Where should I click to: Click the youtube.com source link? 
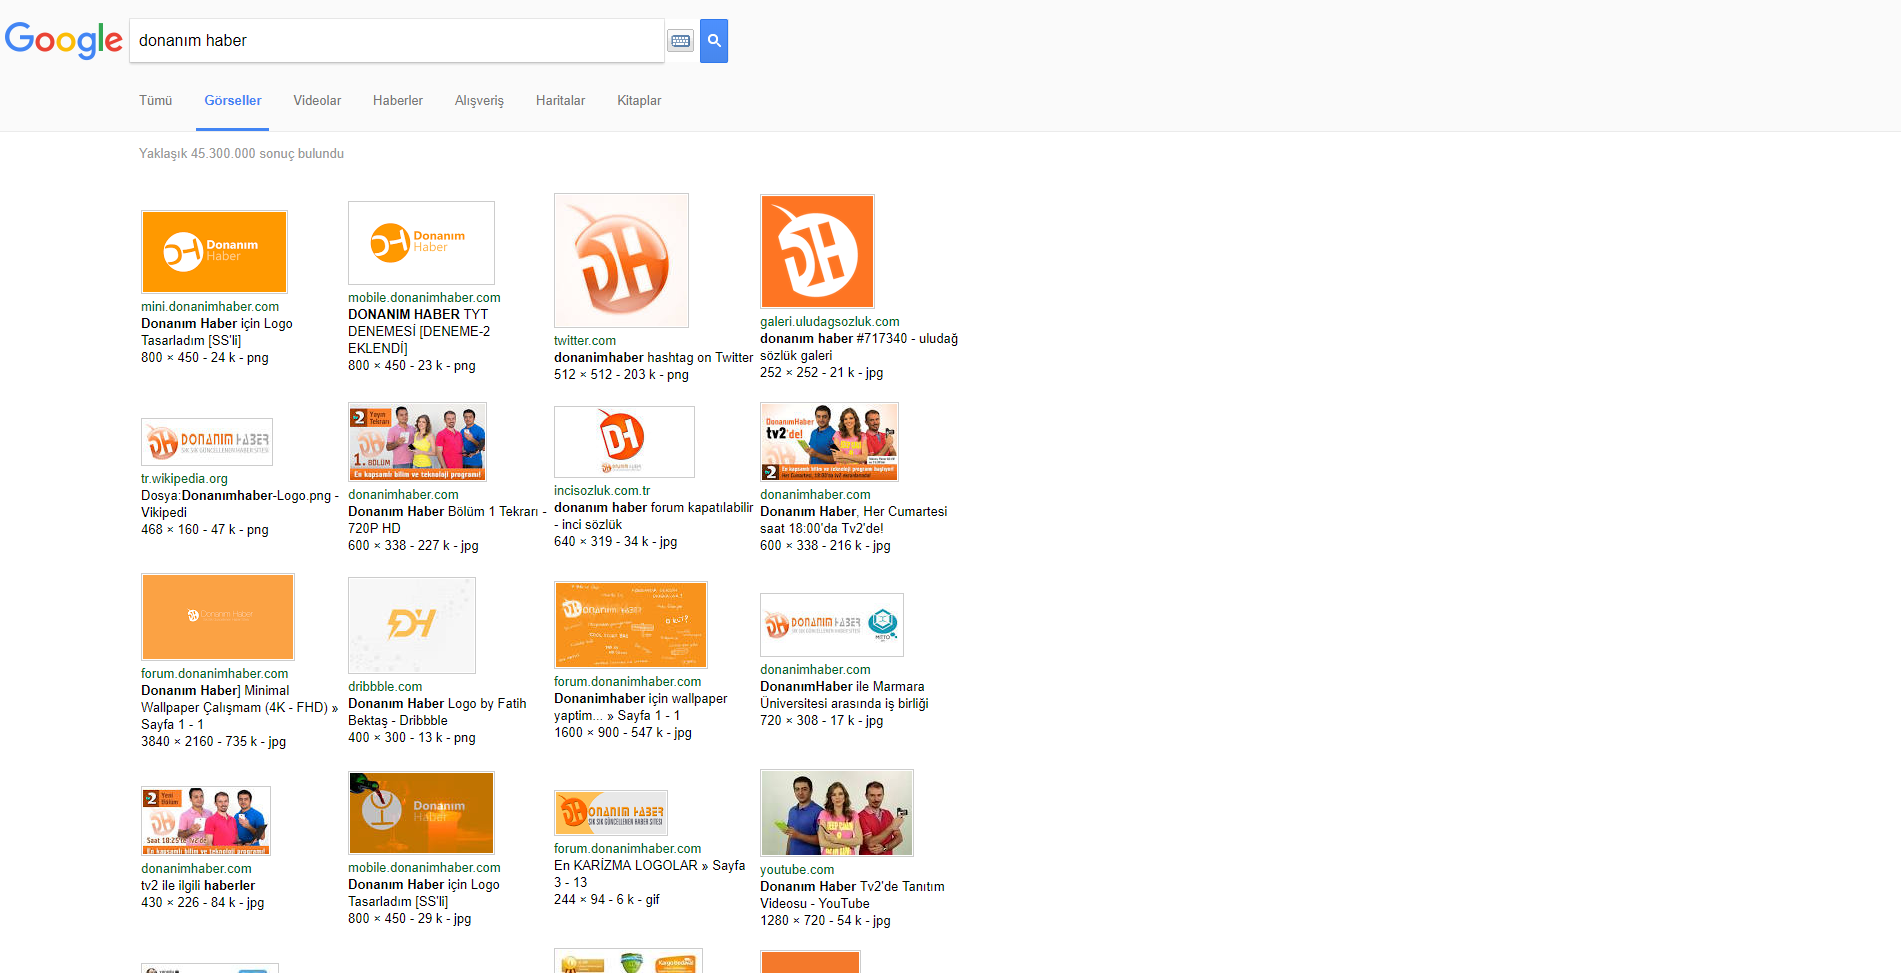tap(797, 870)
